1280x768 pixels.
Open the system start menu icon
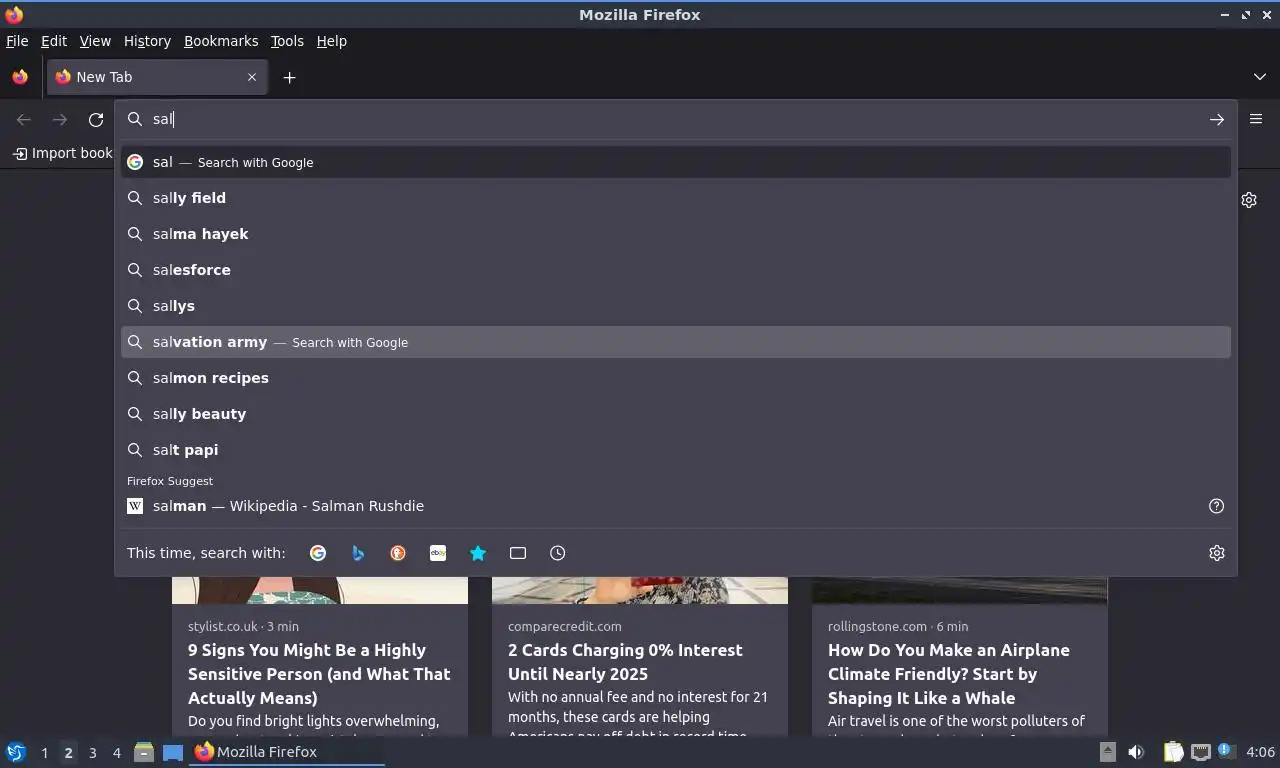point(16,752)
